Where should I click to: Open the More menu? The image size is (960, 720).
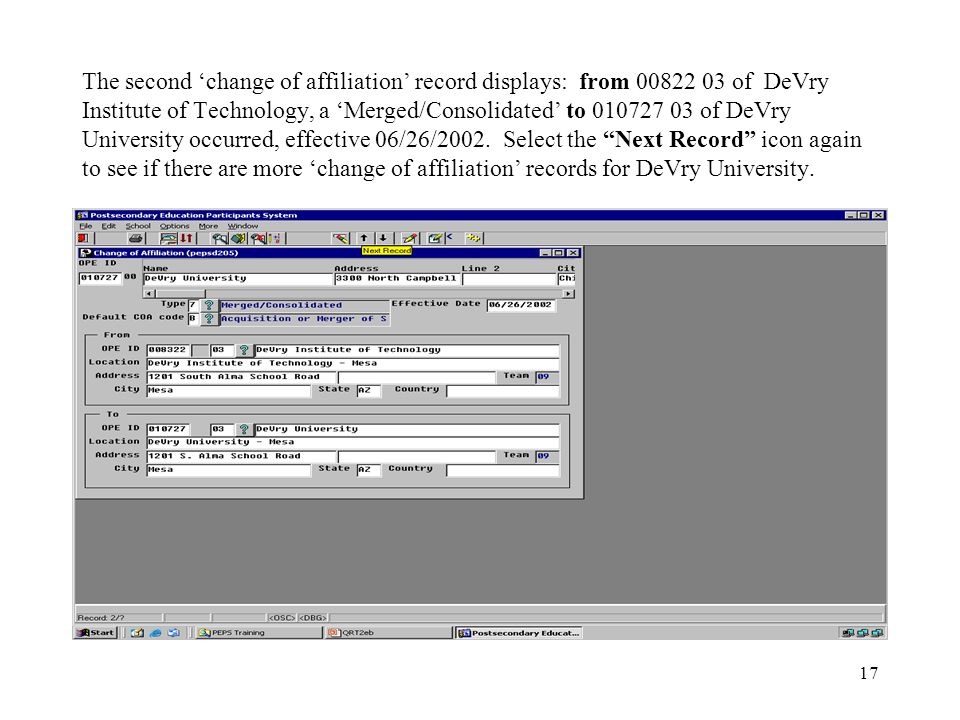(208, 226)
